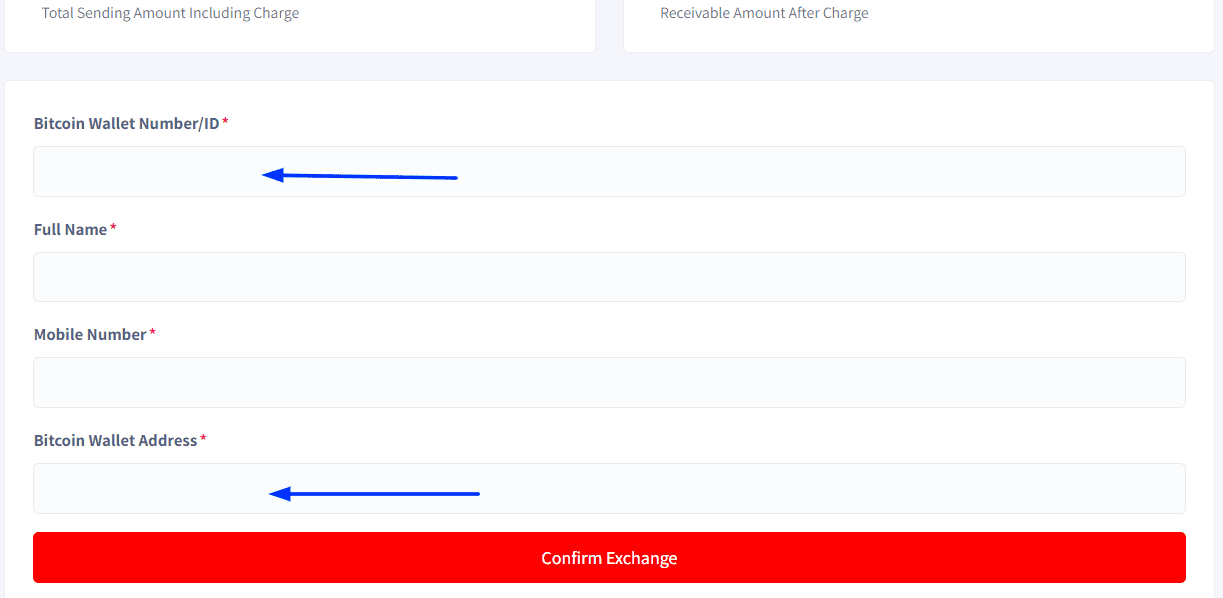The height and width of the screenshot is (598, 1223).
Task: Click Total Sending Amount Including Charge caption
Action: point(170,13)
